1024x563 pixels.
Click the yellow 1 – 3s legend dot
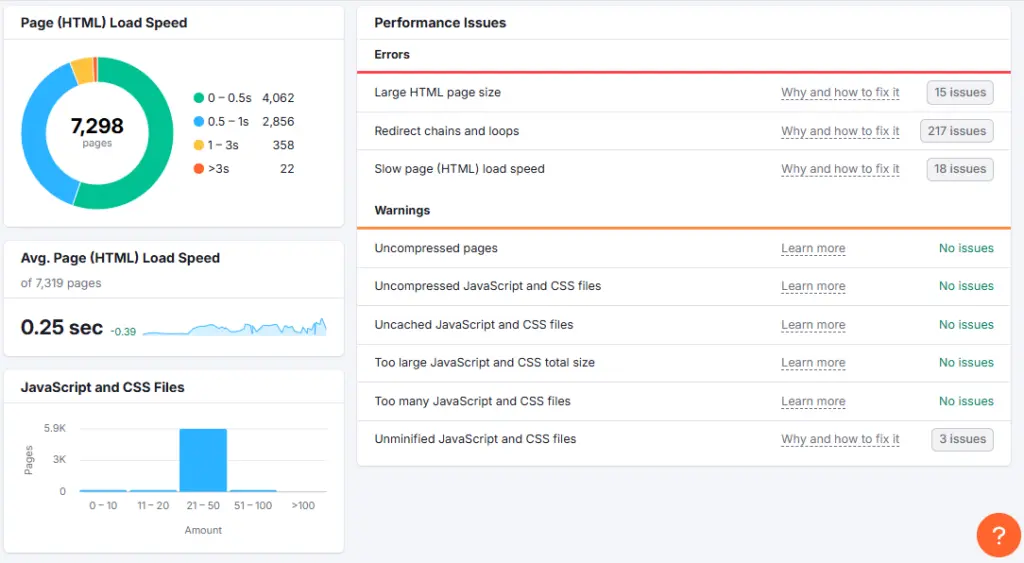point(199,146)
